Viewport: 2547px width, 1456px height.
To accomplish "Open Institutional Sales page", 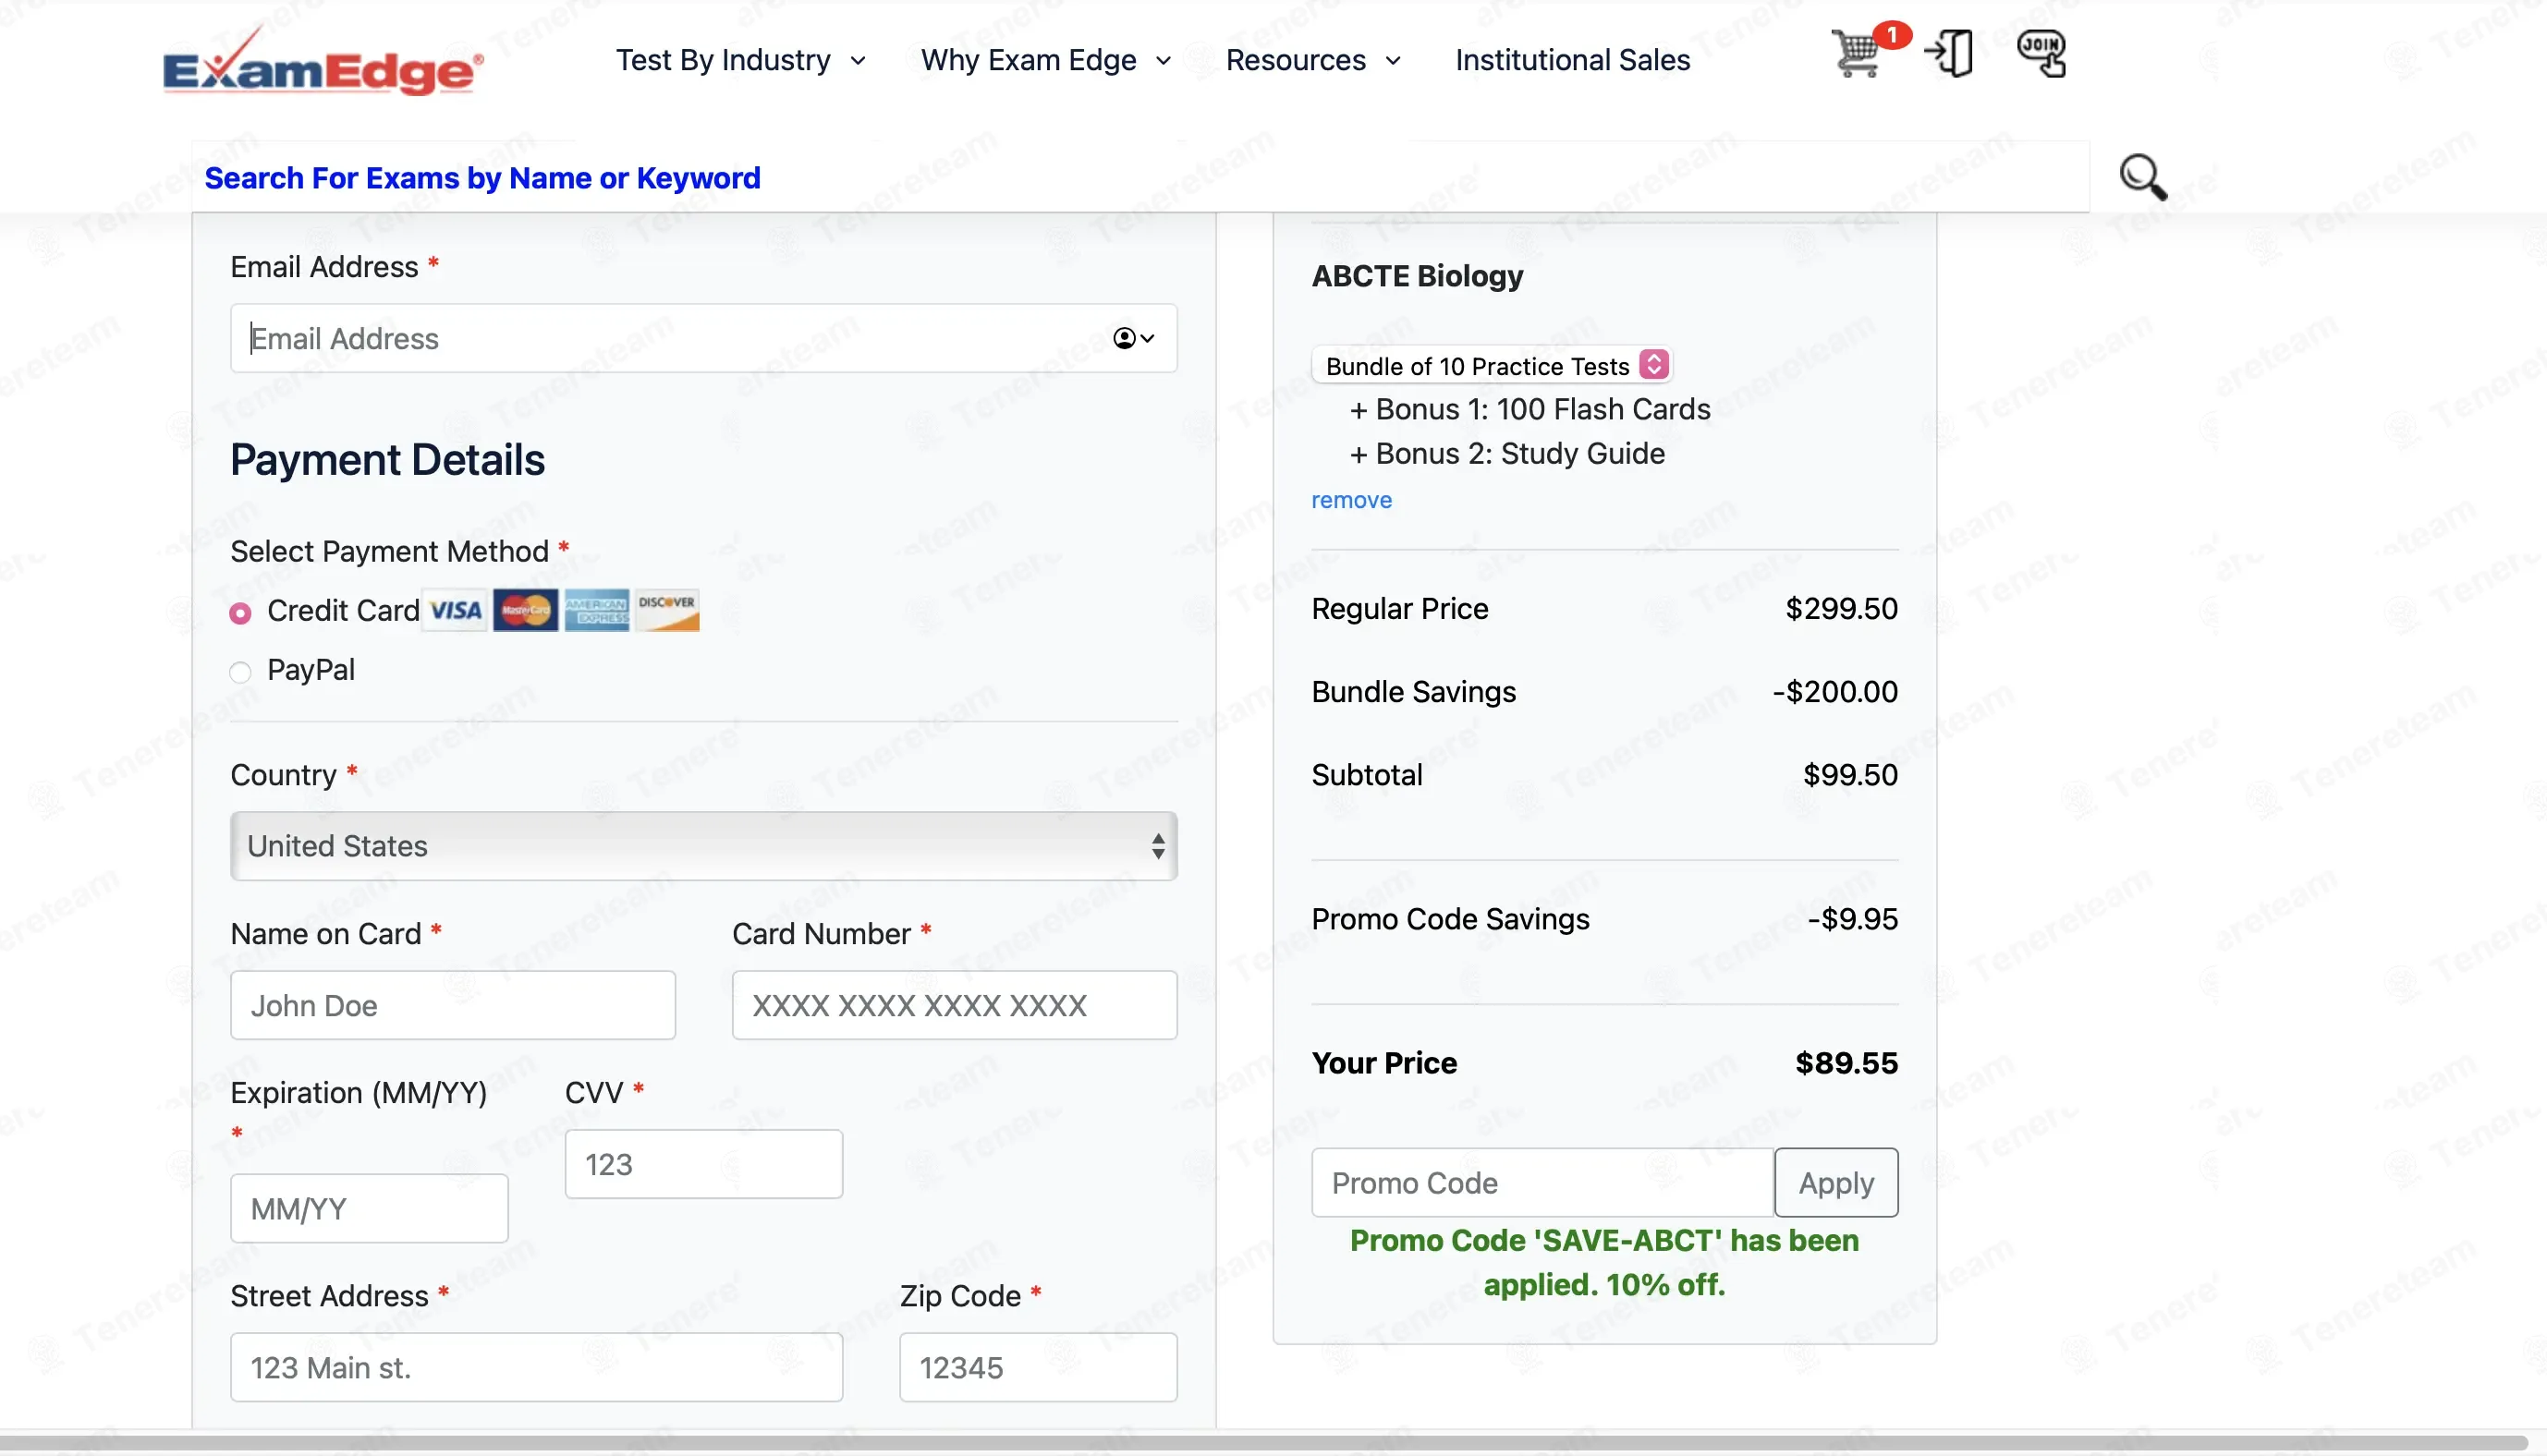I will tap(1572, 60).
